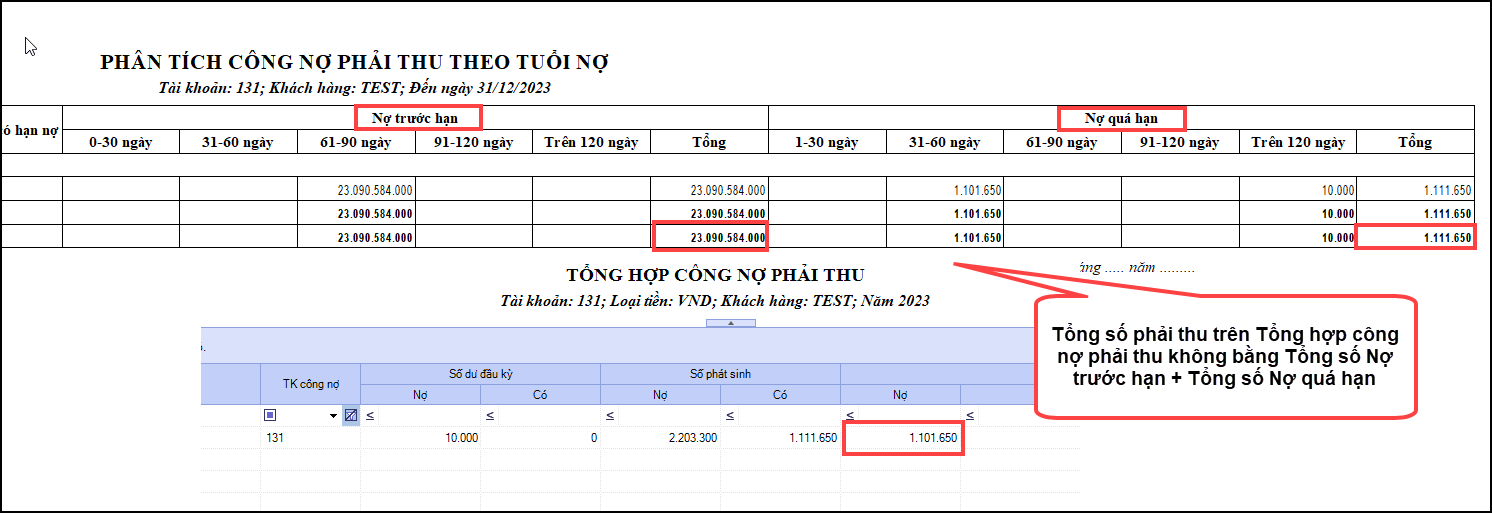Click the ≤ operator under Số dư đầu kỳ Có
The width and height of the screenshot is (1492, 513).
click(489, 415)
